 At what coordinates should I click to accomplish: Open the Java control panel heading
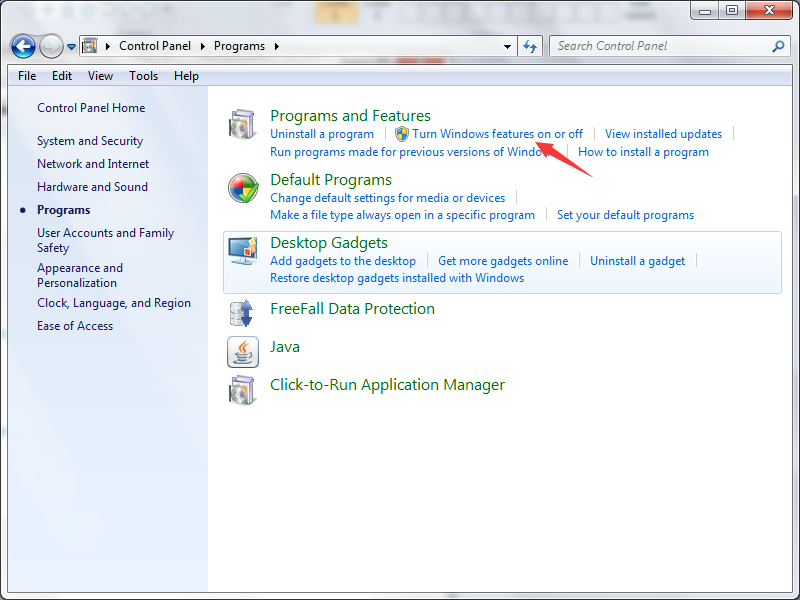[285, 347]
